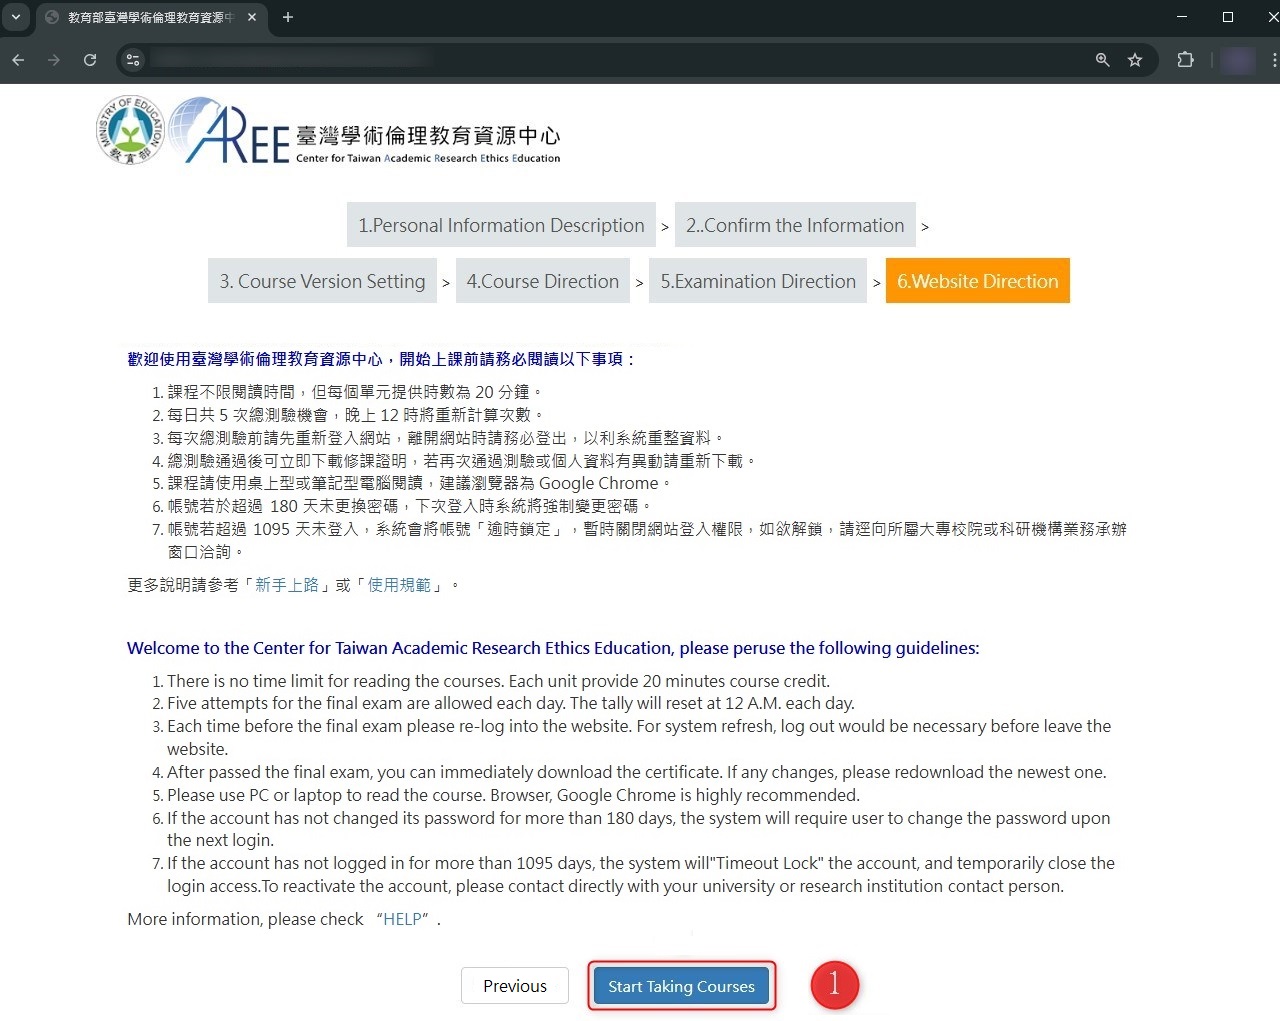Click browser back arrow
1280x1021 pixels.
point(18,60)
